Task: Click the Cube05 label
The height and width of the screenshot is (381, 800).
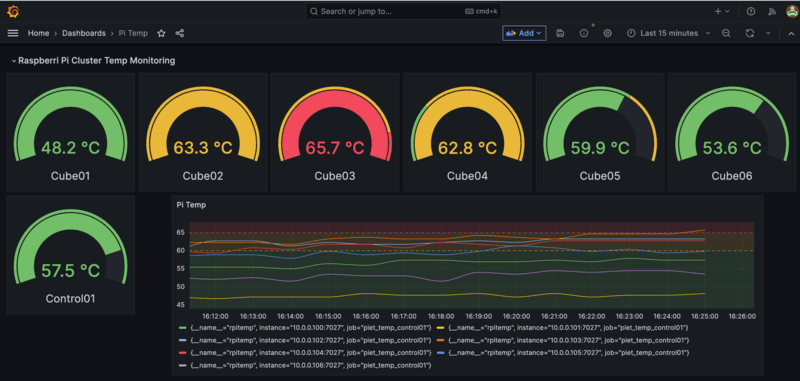Action: click(x=600, y=176)
